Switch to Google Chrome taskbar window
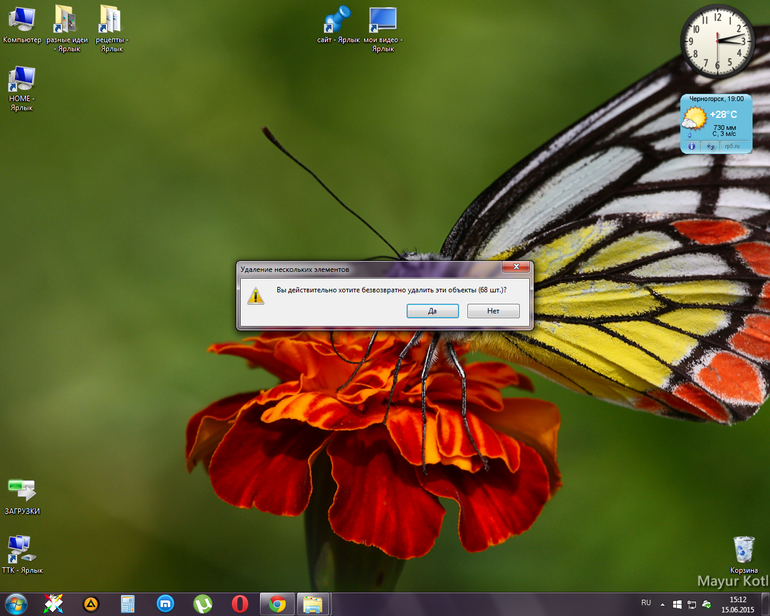Viewport: 770px width, 616px height. pyautogui.click(x=277, y=604)
